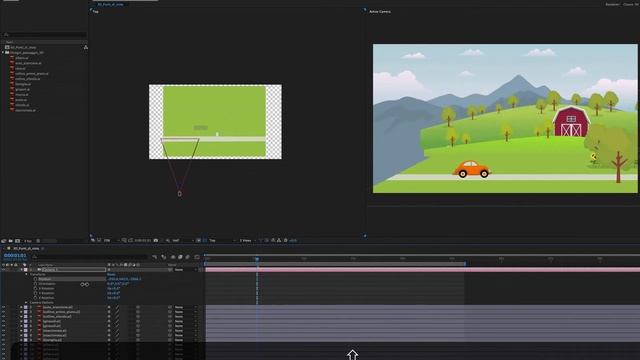Screen dimensions: 640x360
Task: Expand the Camera Options group
Action: [x=27, y=302]
